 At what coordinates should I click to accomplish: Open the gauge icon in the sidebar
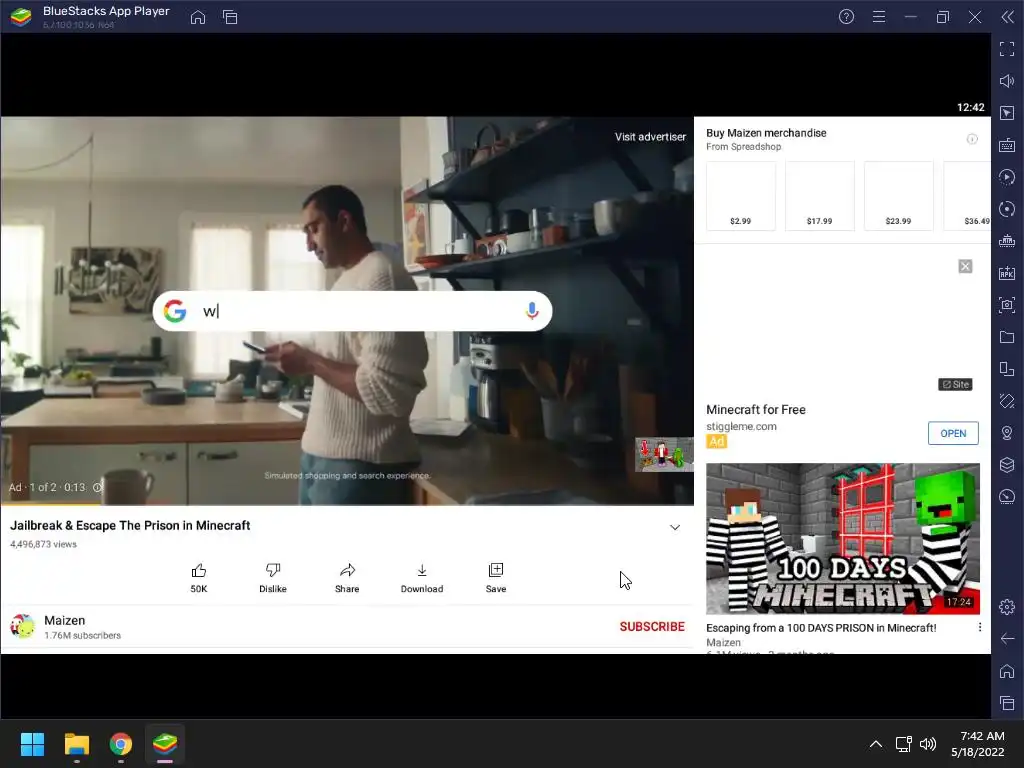tap(1007, 497)
